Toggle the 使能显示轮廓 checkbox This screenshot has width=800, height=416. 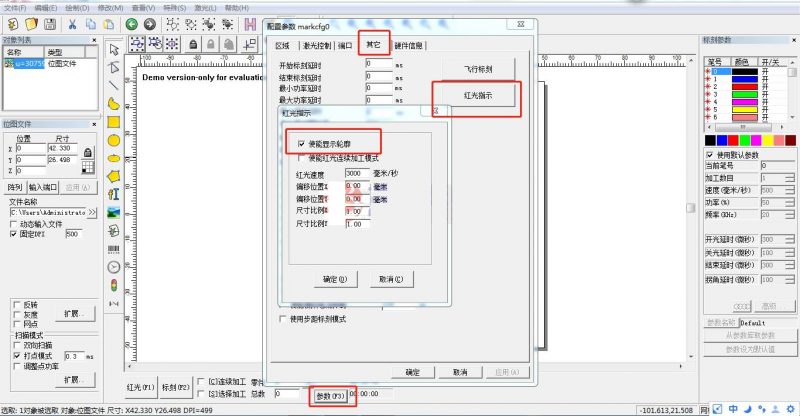pos(301,144)
